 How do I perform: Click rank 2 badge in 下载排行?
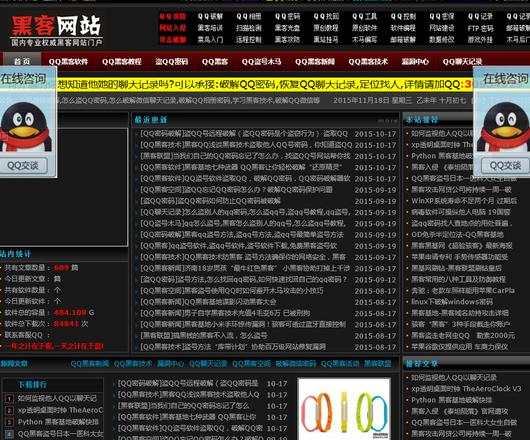tap(9, 410)
